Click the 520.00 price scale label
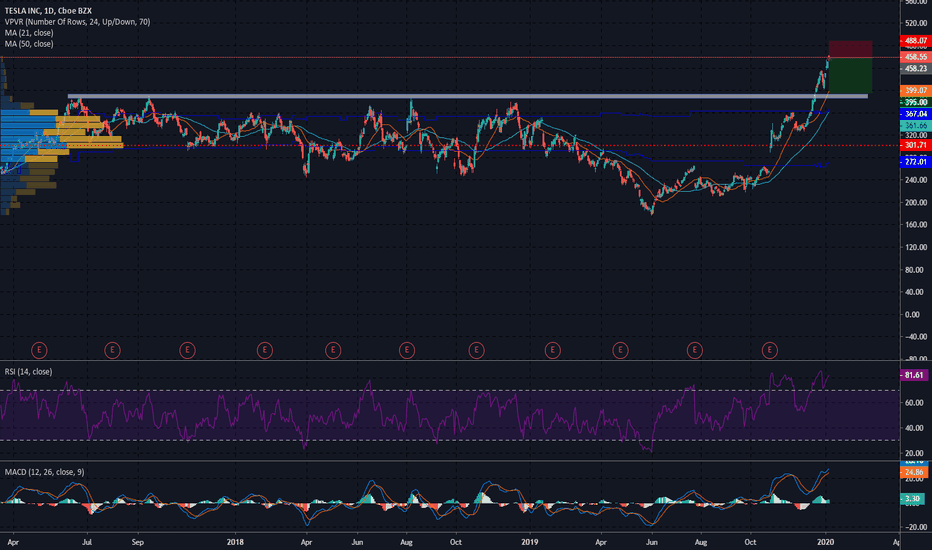Screen dimensions: 932x550 pyautogui.click(x=916, y=23)
